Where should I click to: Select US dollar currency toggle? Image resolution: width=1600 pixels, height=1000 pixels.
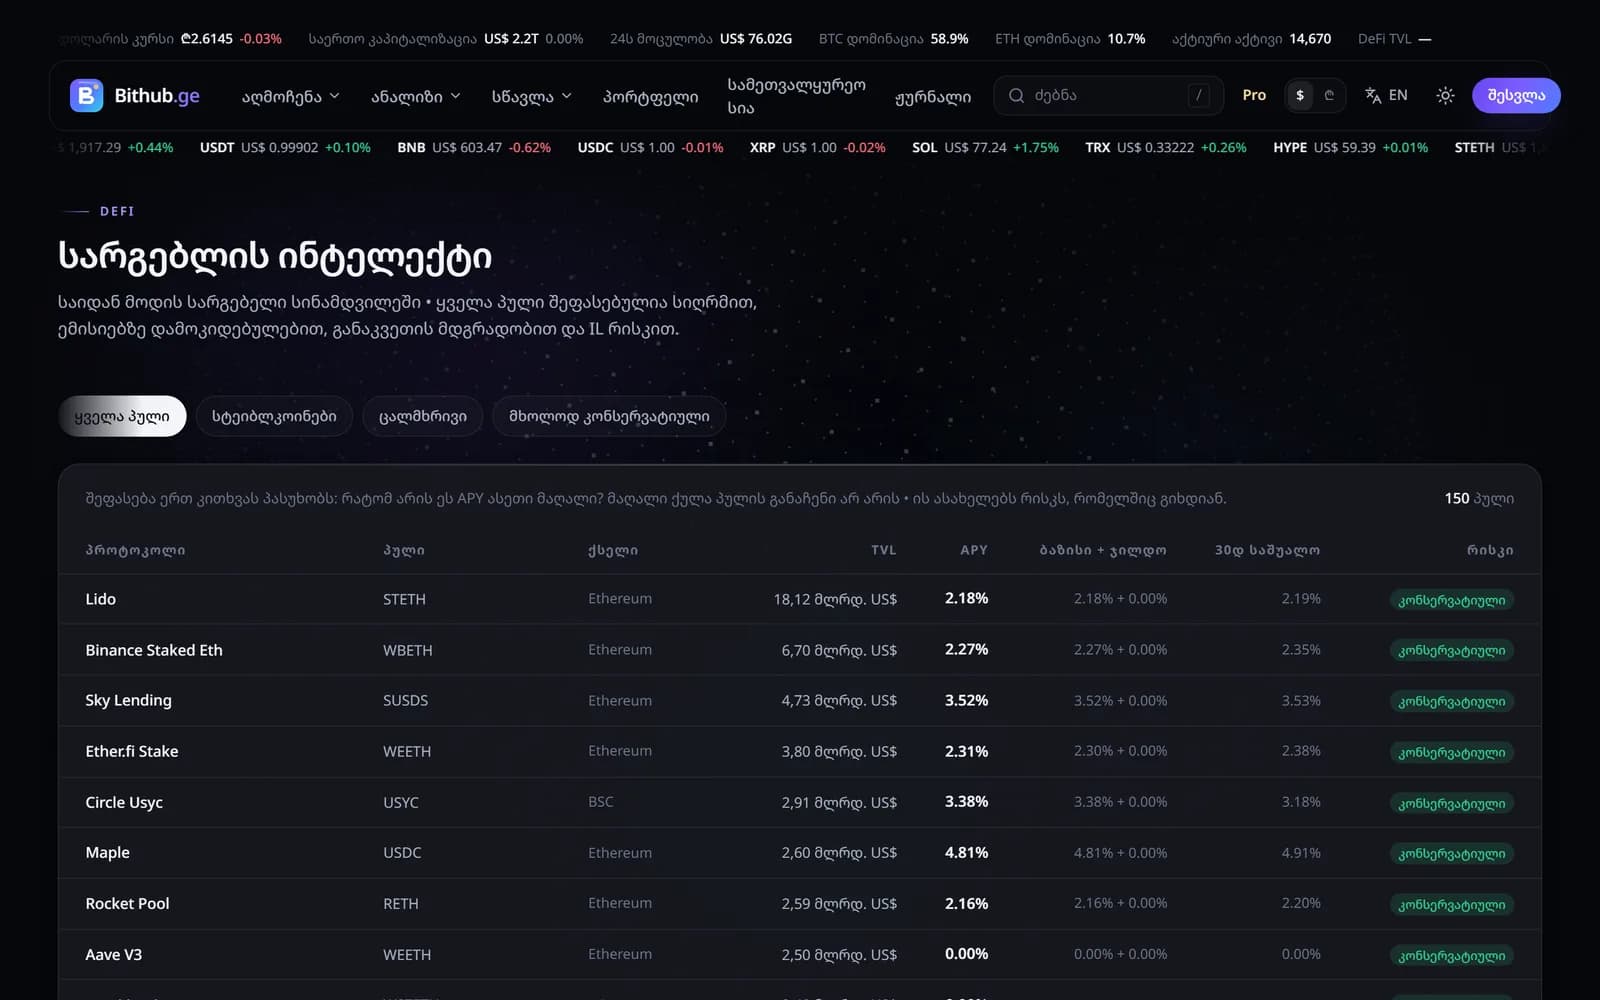[x=1300, y=95]
